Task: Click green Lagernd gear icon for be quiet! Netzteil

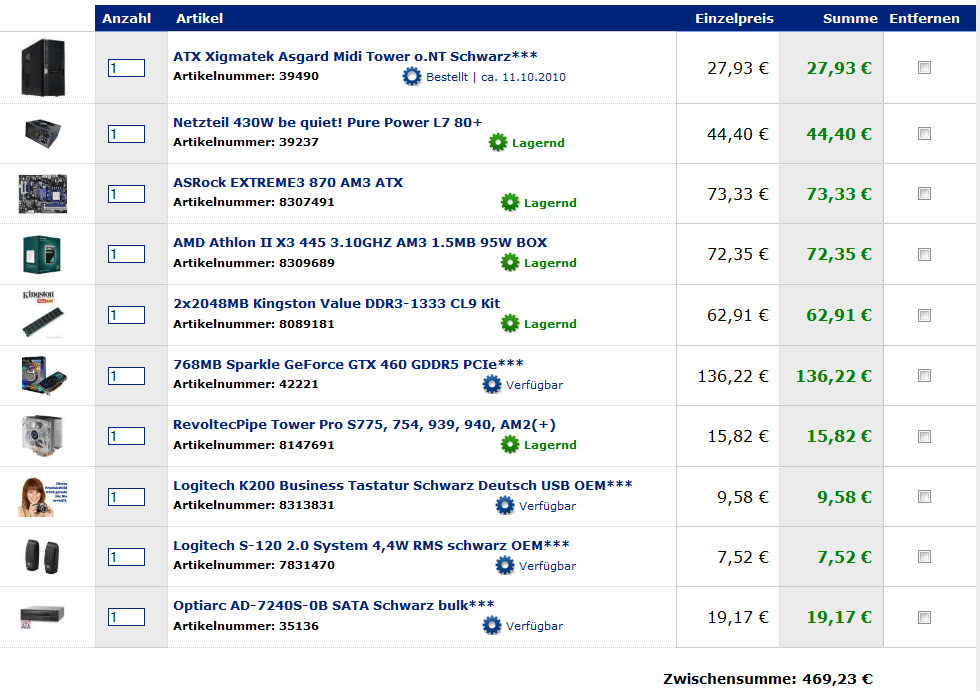Action: [498, 143]
